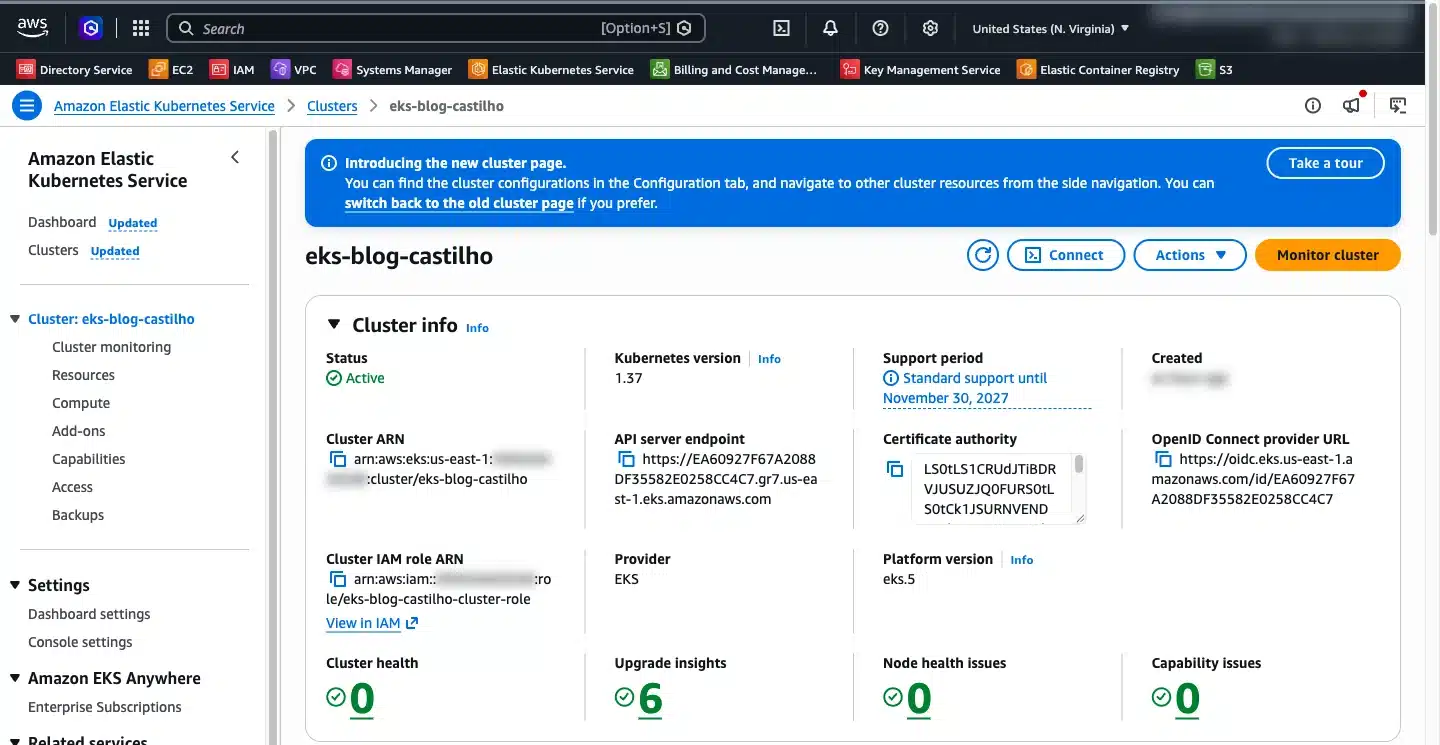Click the search field in top bar
This screenshot has height=745, width=1440.
click(x=436, y=28)
